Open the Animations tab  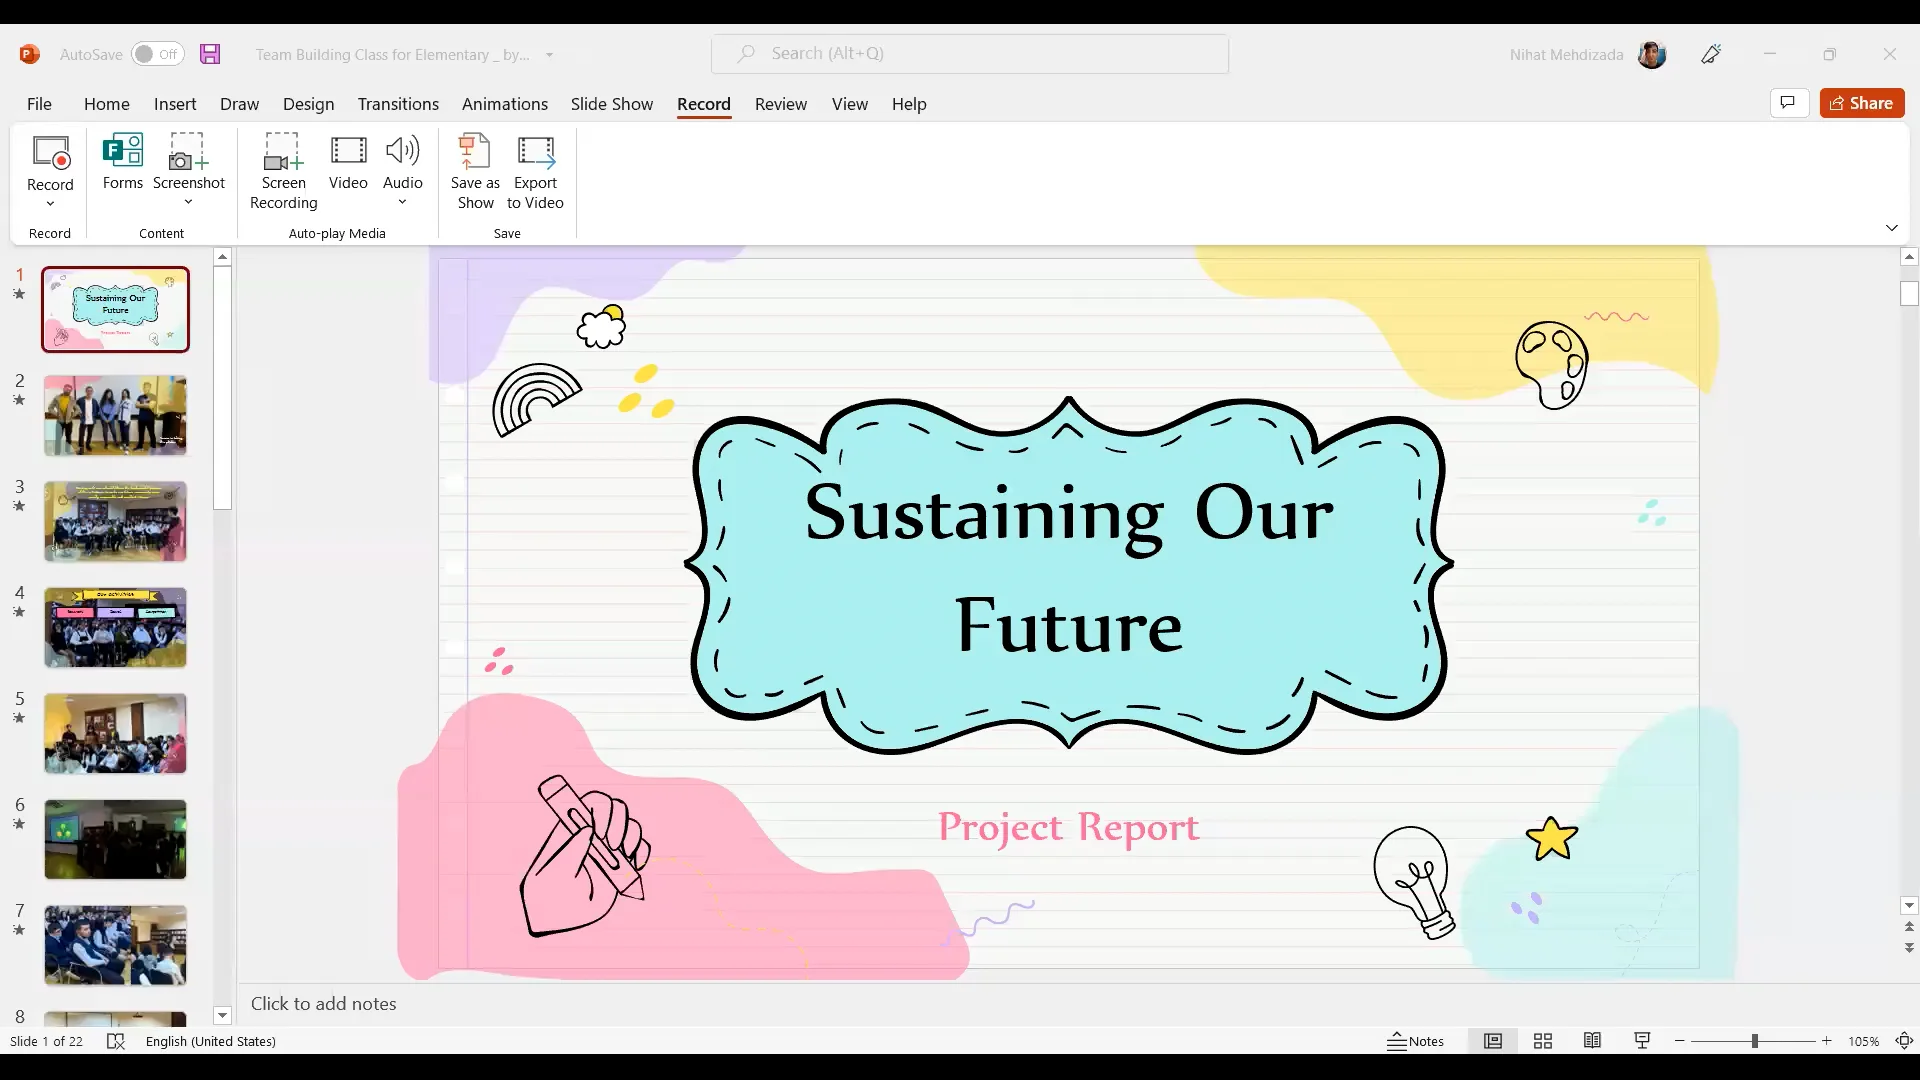[505, 104]
